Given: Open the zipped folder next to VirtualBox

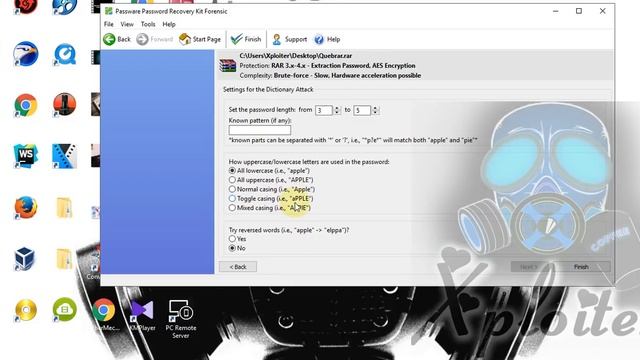Looking at the screenshot, I should [64, 259].
